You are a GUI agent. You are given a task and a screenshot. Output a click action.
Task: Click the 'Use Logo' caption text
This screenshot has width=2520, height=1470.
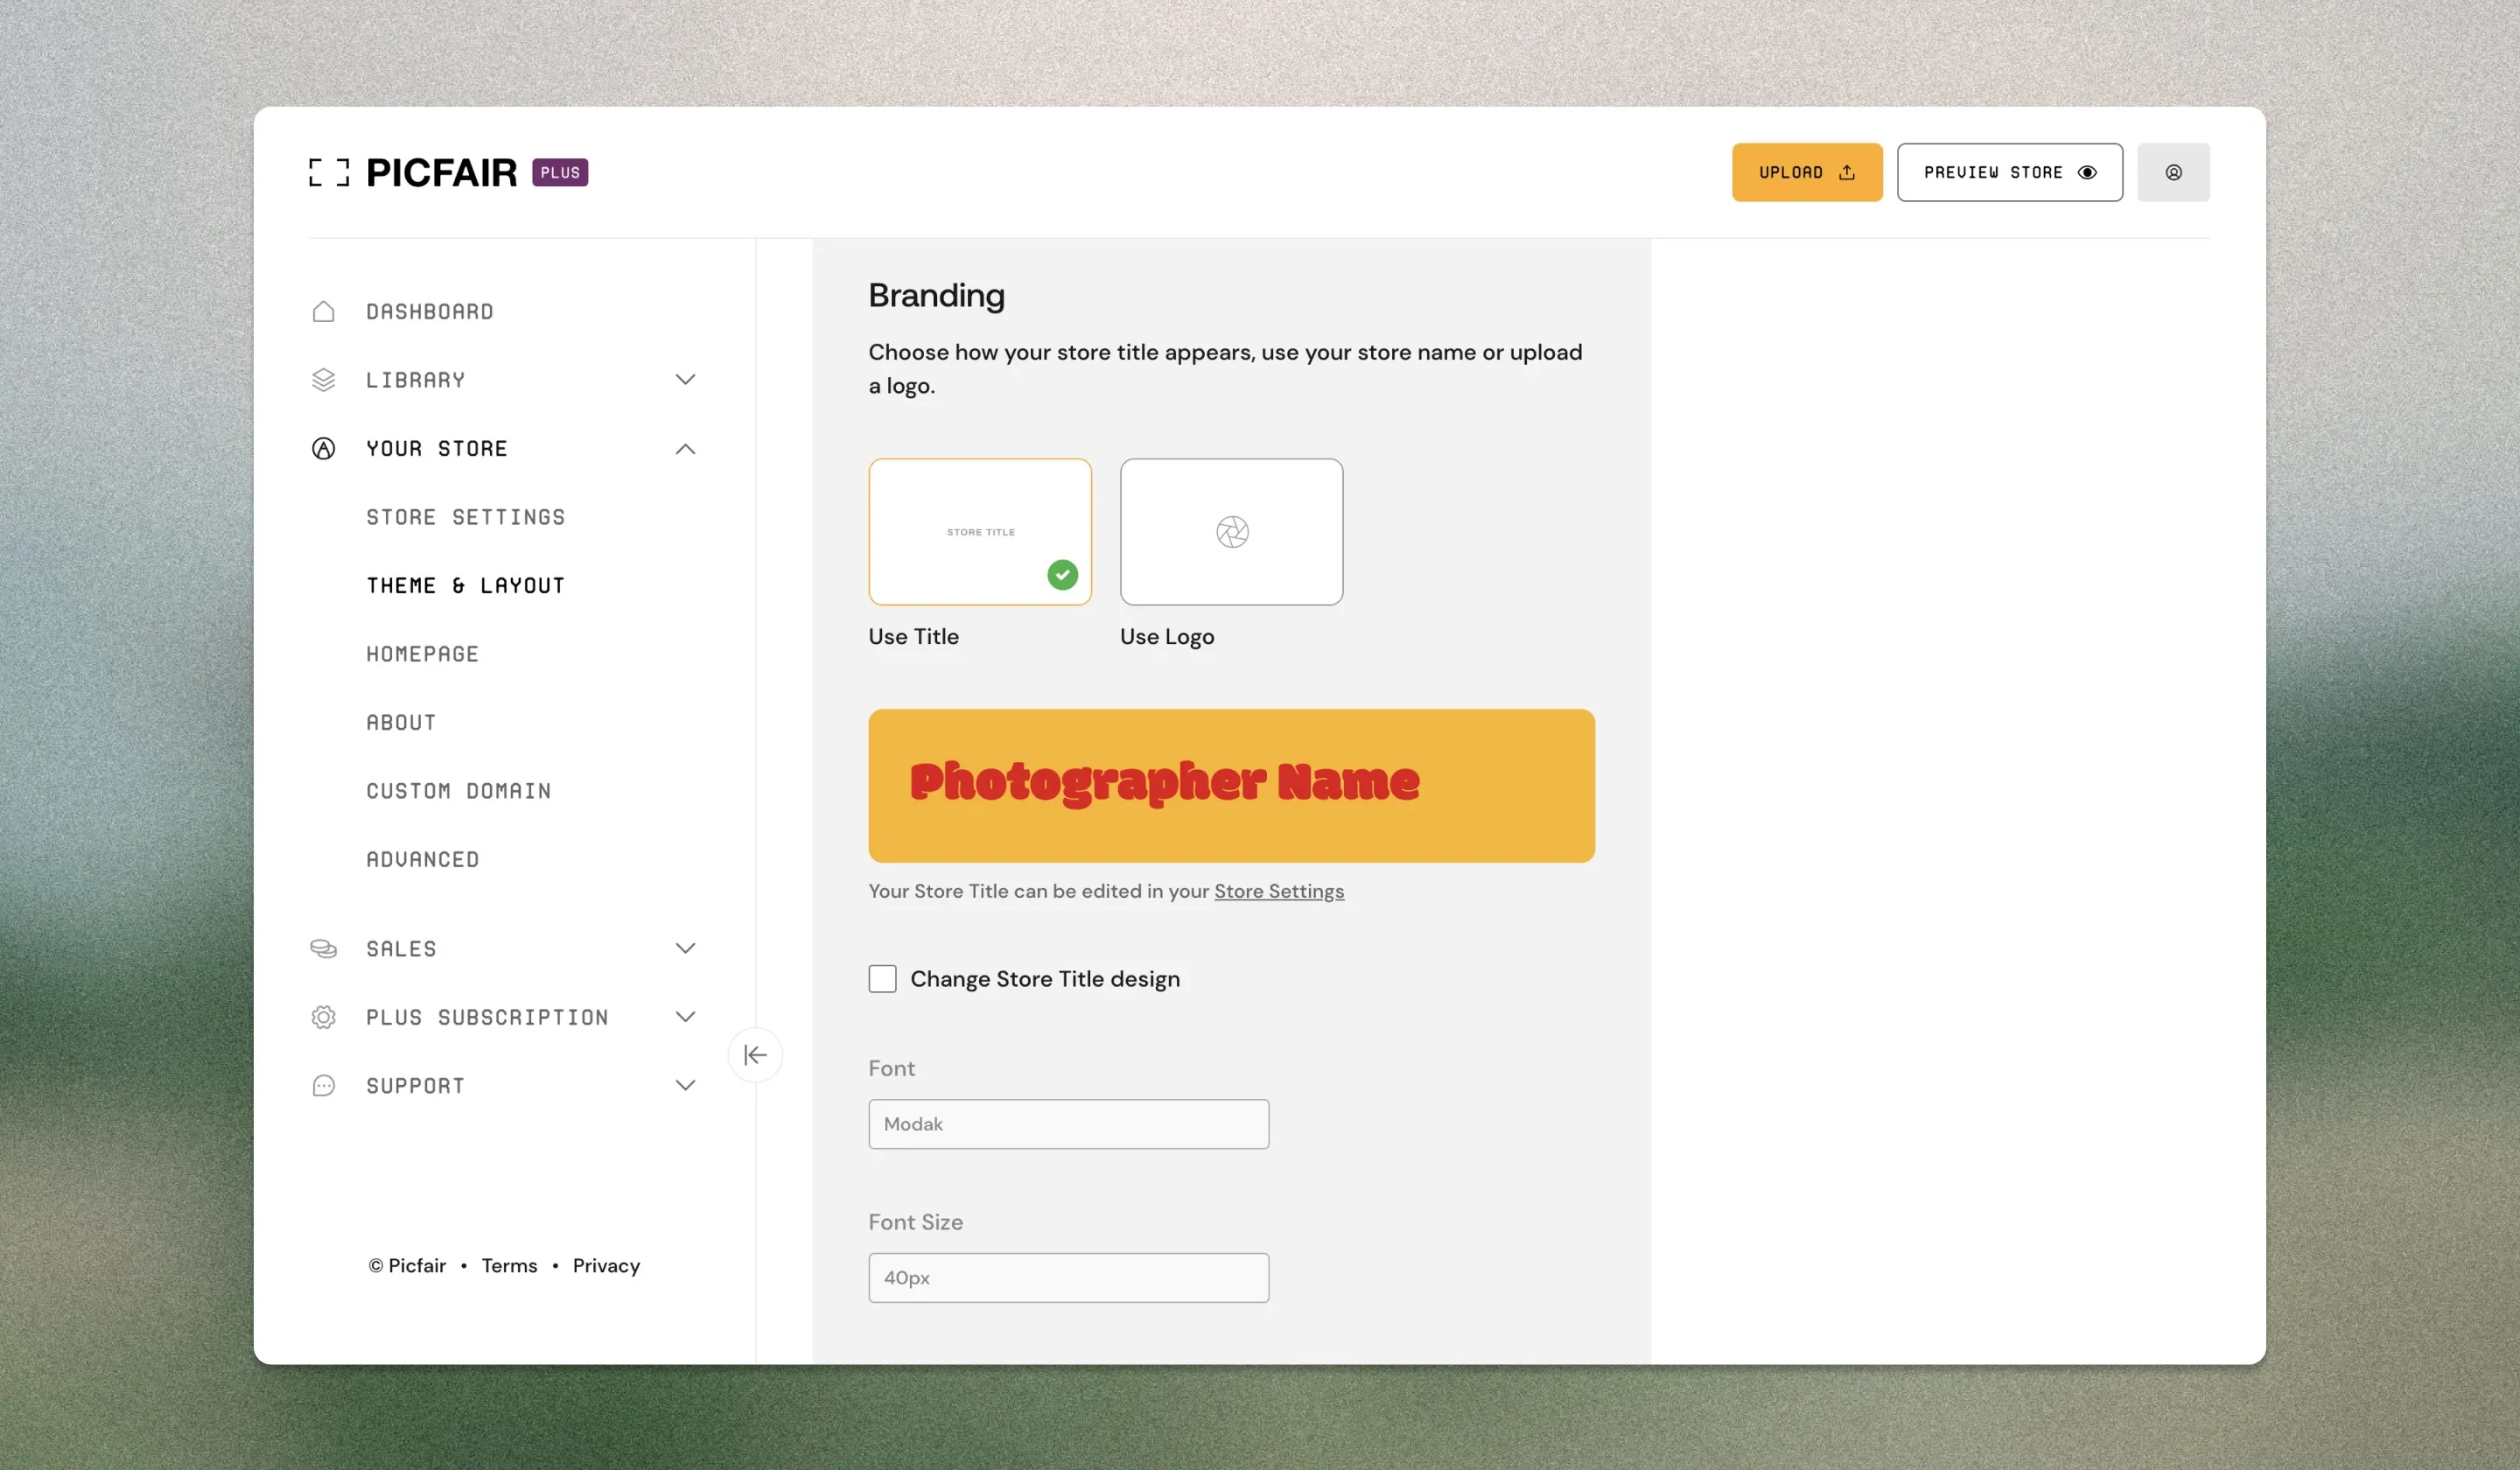click(1167, 637)
